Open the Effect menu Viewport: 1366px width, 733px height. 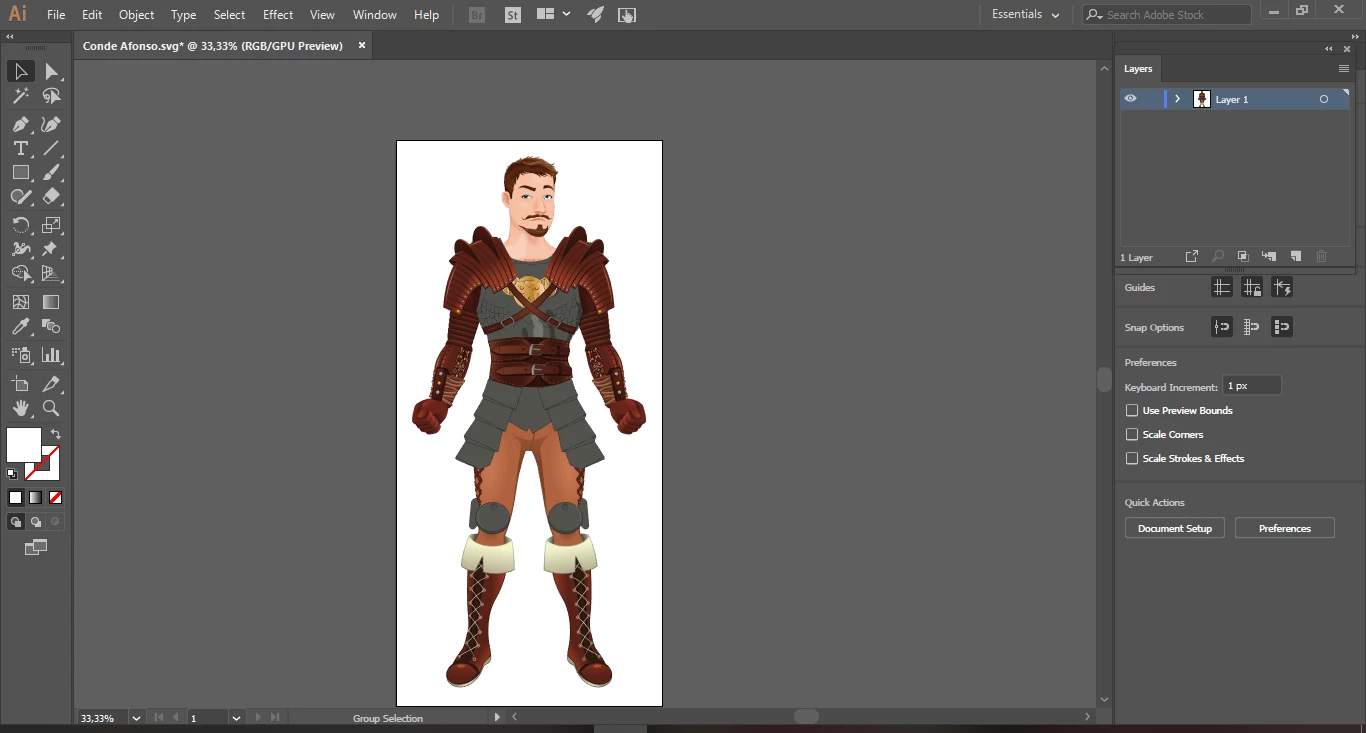(x=278, y=15)
